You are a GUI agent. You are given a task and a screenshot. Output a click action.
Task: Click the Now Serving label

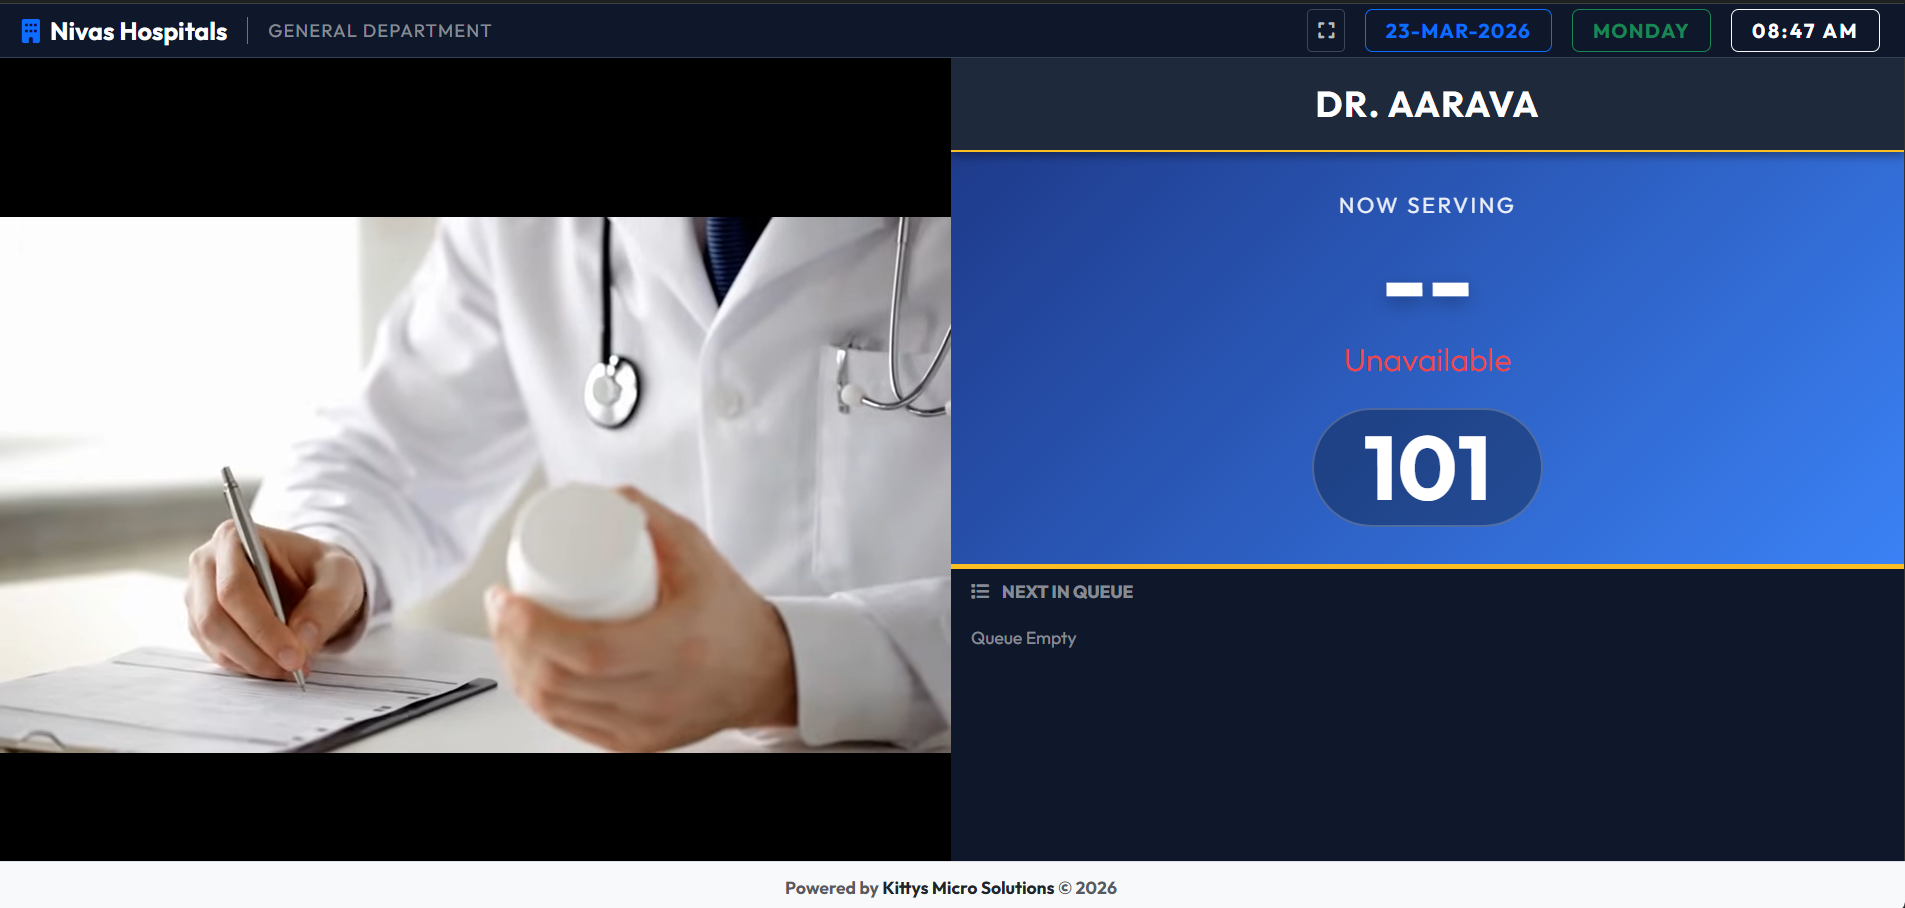tap(1426, 206)
